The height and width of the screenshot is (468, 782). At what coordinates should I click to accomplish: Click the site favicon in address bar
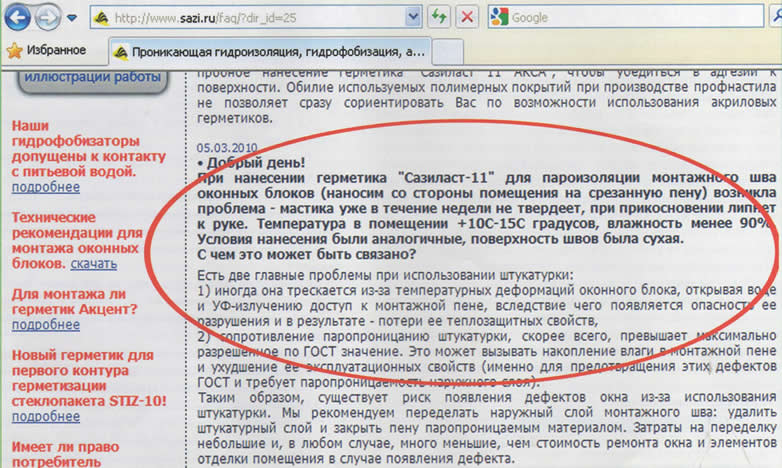pyautogui.click(x=101, y=18)
